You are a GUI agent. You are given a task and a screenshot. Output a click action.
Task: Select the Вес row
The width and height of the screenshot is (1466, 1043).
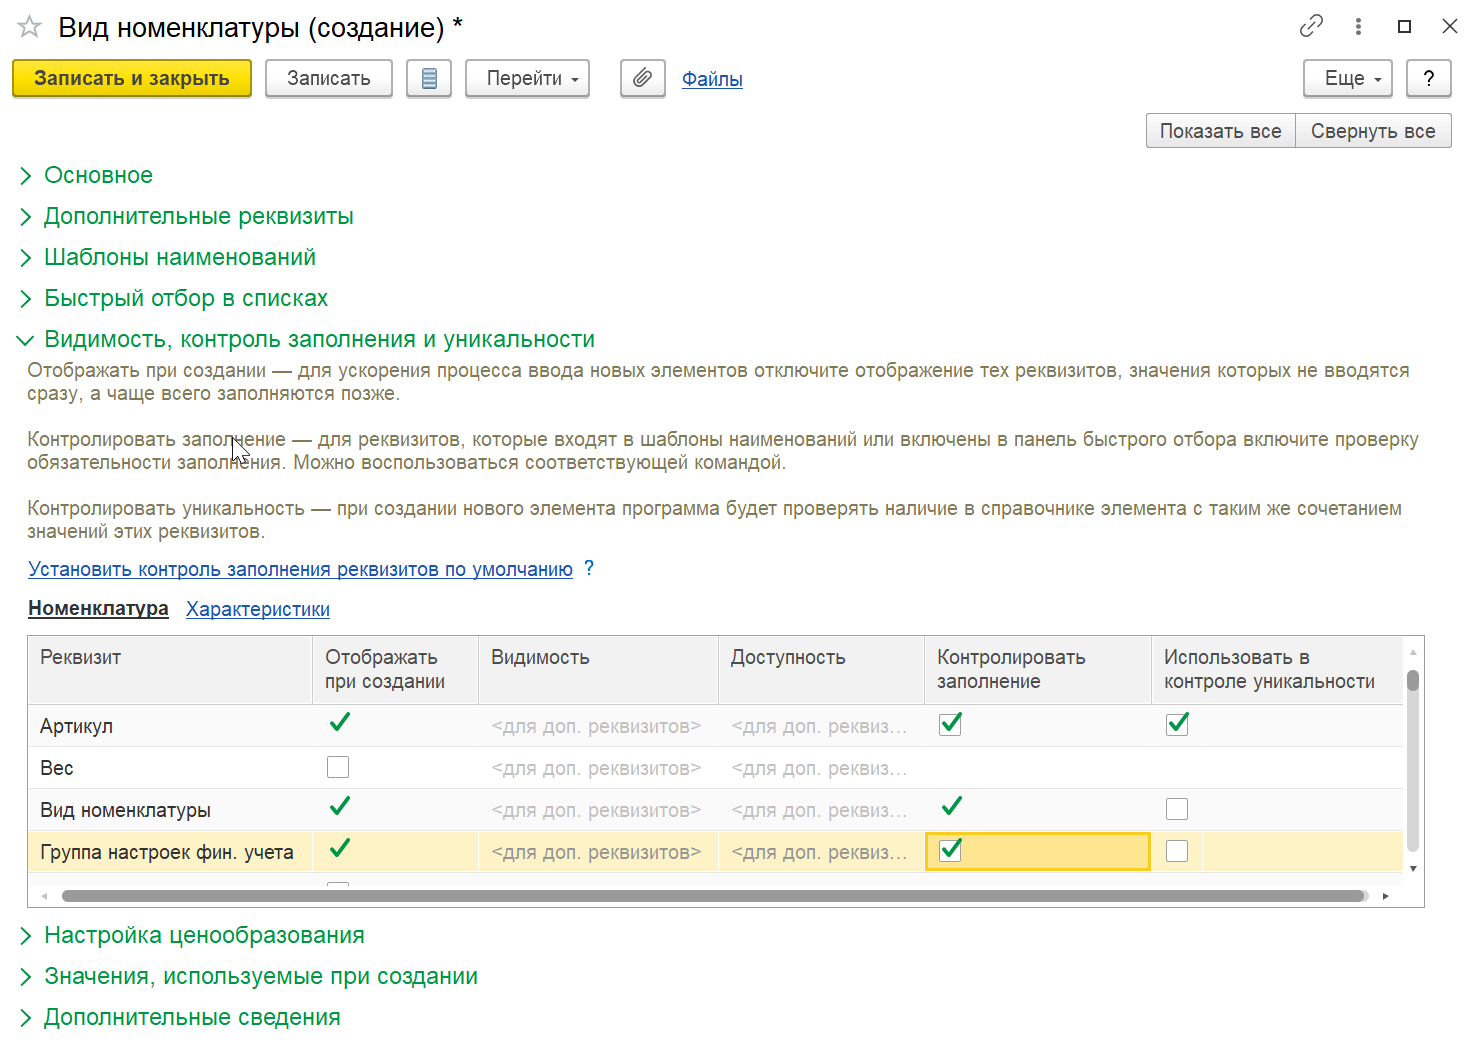(x=716, y=768)
